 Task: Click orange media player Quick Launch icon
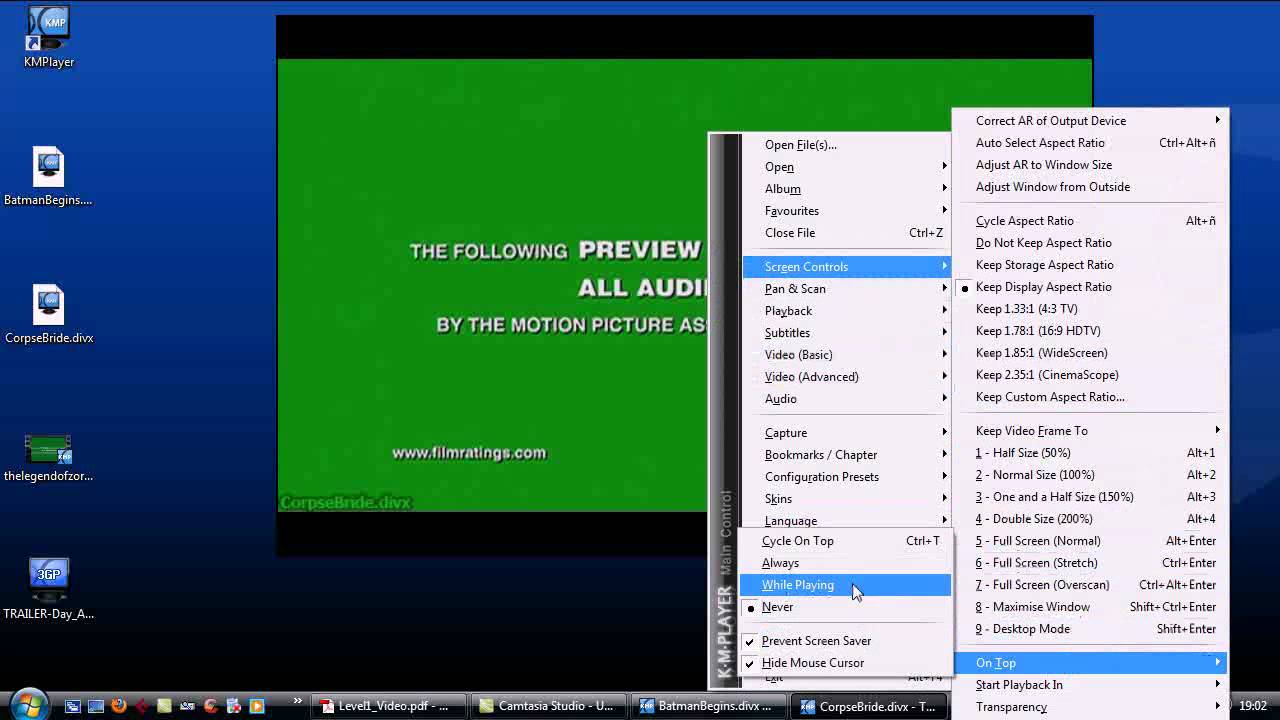click(257, 705)
